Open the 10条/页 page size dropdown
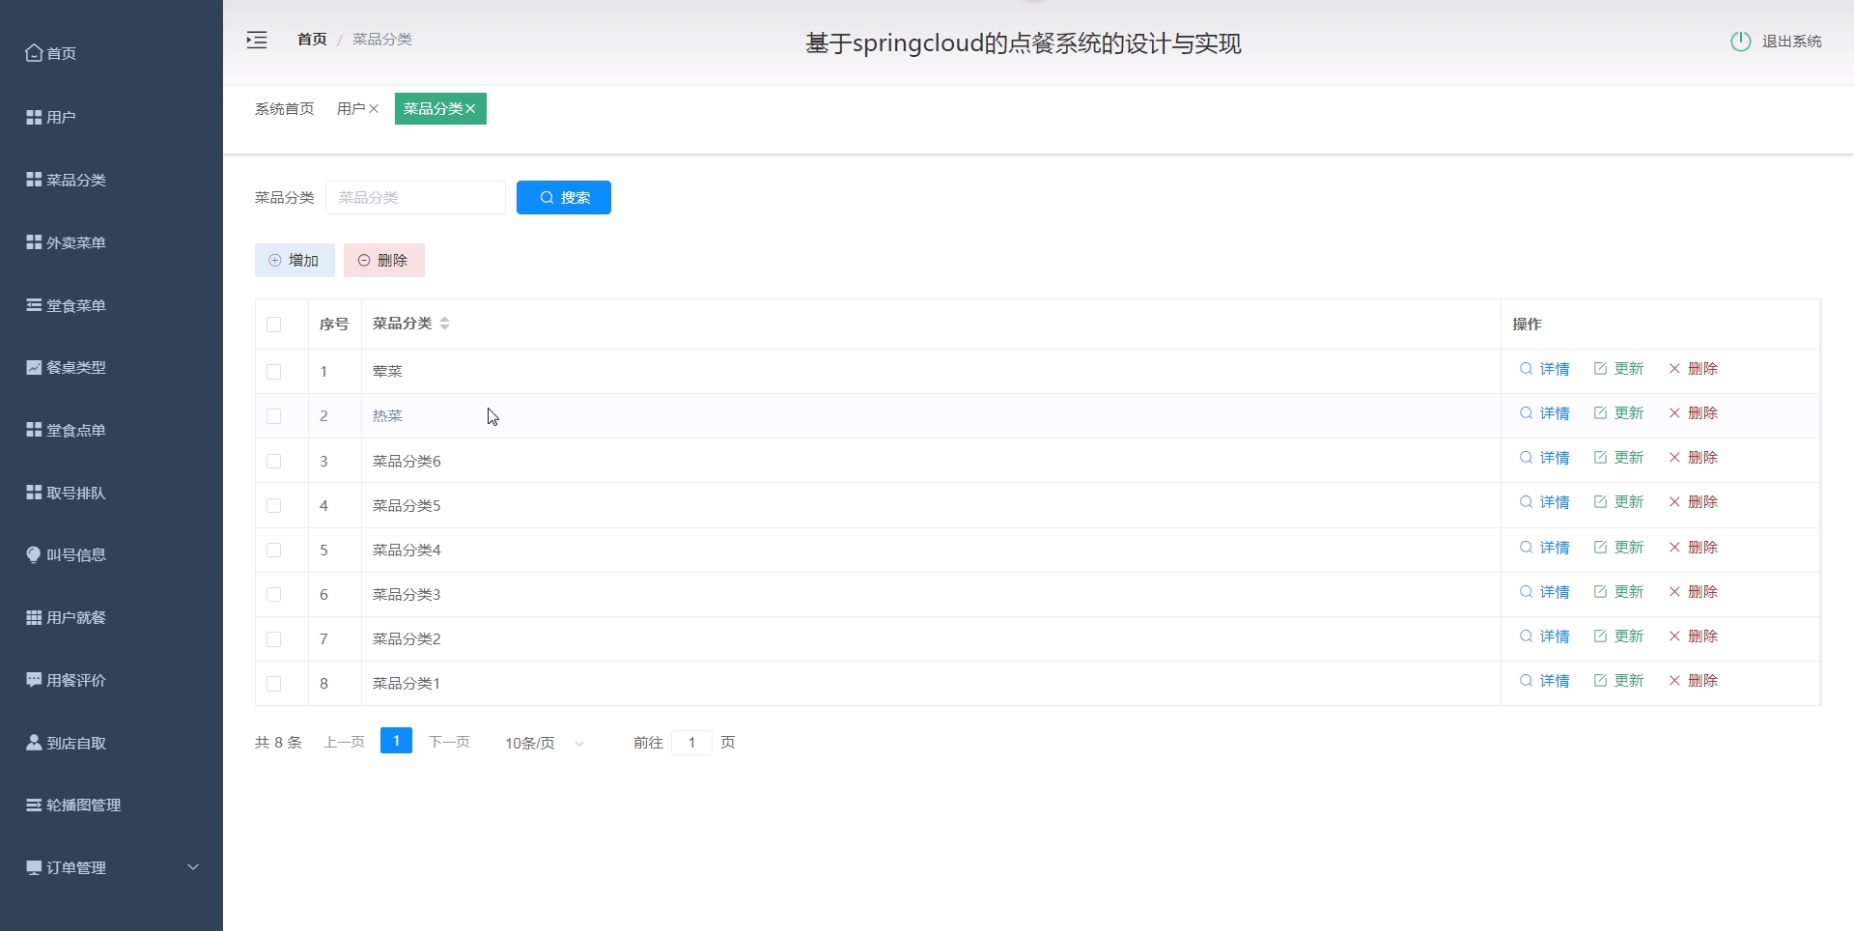 pos(544,743)
